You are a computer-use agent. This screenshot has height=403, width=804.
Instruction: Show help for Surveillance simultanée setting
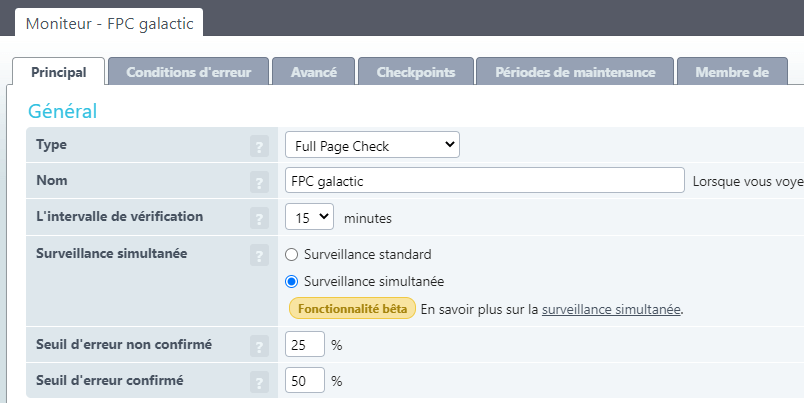[x=259, y=255]
